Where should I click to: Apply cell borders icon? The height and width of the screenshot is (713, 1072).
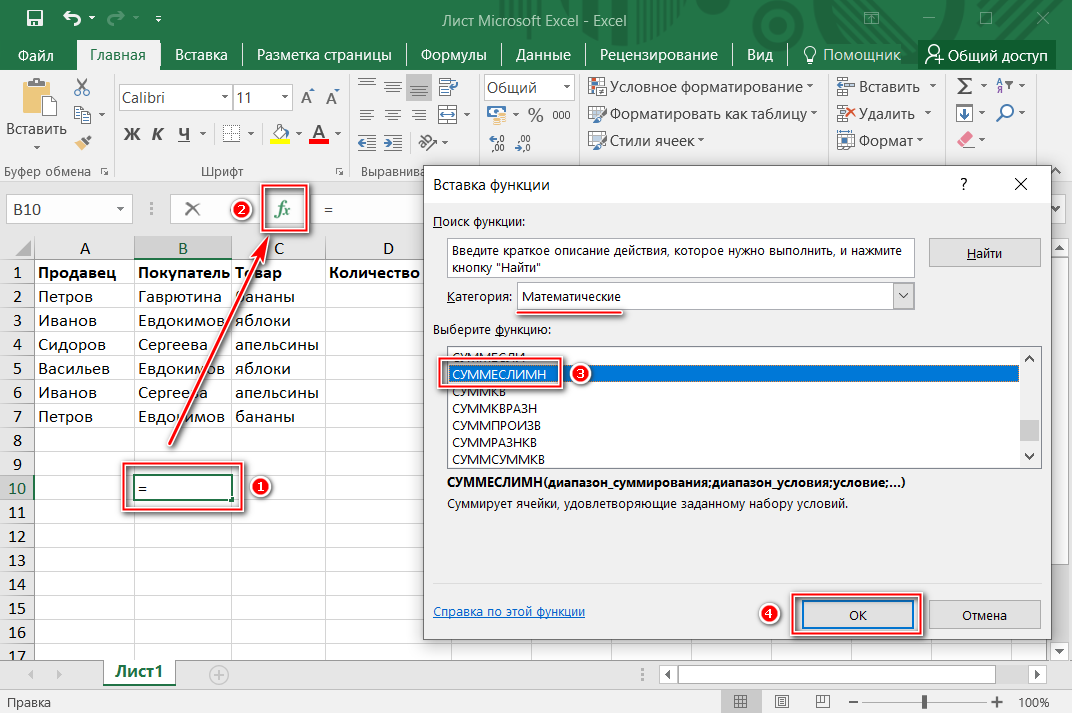pos(232,133)
